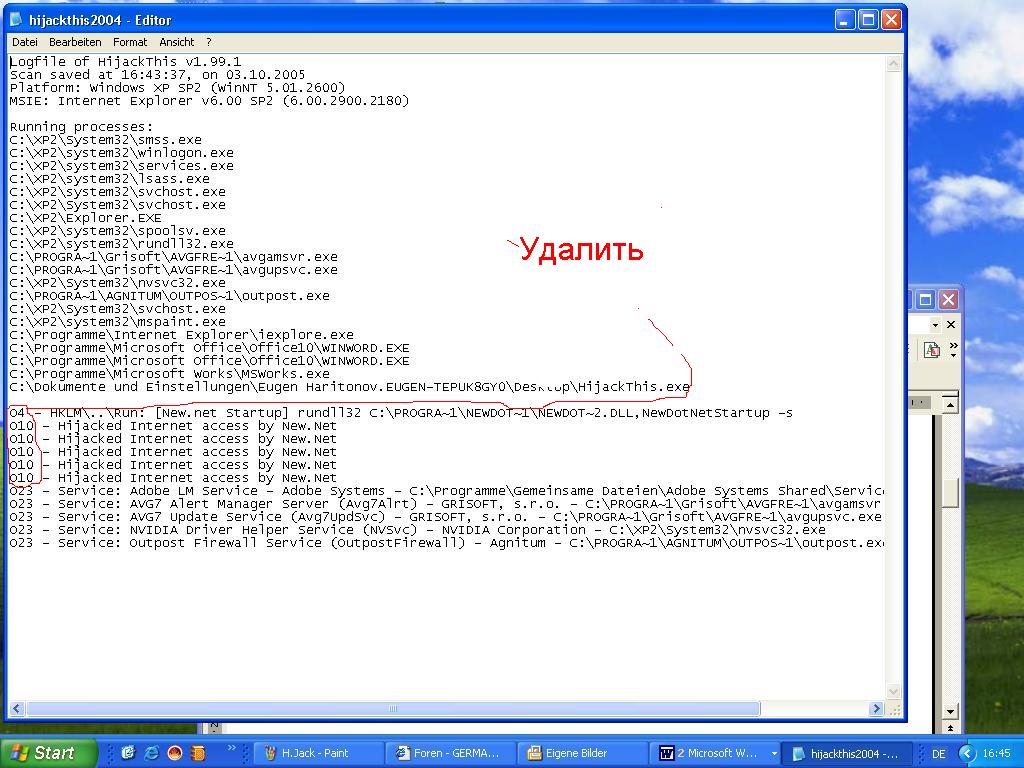1024x768 pixels.
Task: Click the Notepad horizontal scrollbar right arrow
Action: (x=876, y=708)
